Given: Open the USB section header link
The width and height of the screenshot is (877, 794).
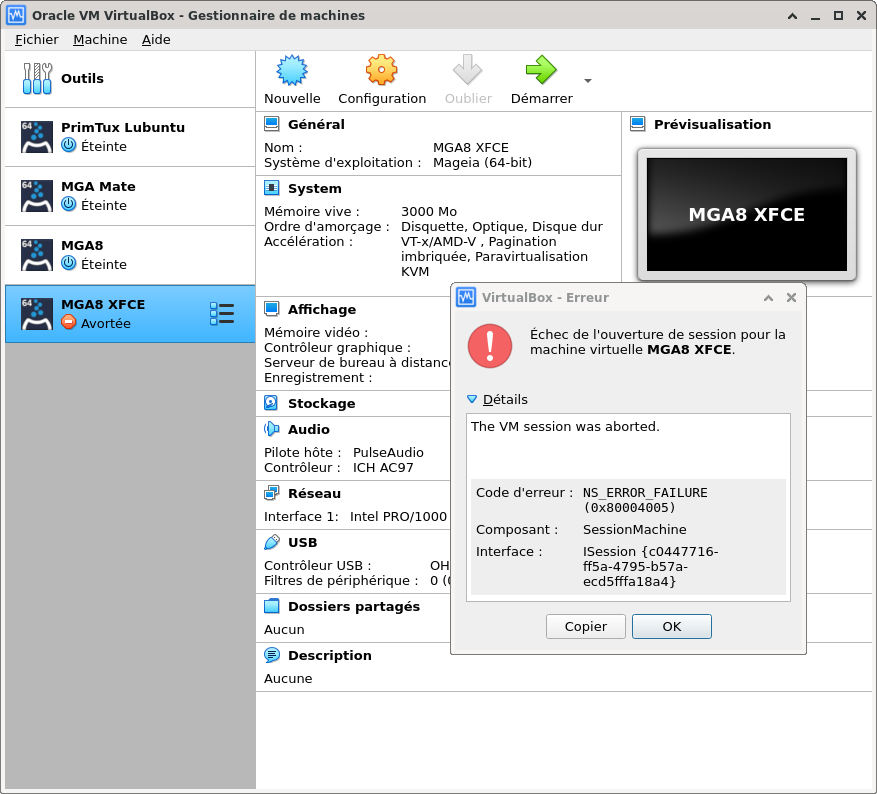Looking at the screenshot, I should coord(302,542).
